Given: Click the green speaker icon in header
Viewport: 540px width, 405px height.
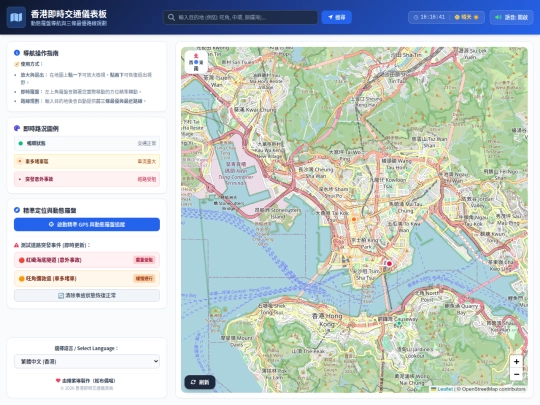Looking at the screenshot, I should click(498, 17).
